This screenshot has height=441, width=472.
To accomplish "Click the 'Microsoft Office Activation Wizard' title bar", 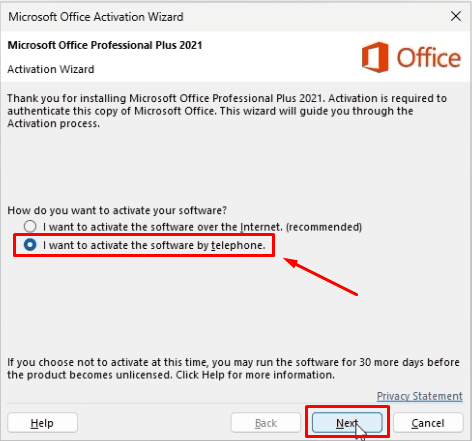I will pyautogui.click(x=96, y=17).
